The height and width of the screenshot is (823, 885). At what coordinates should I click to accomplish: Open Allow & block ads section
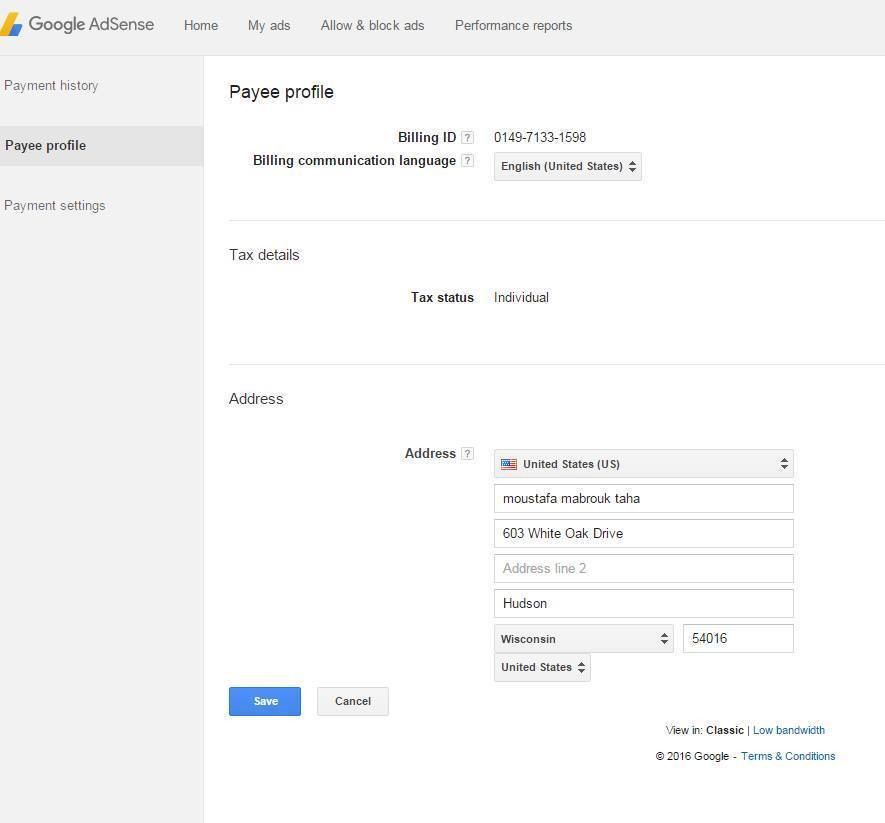point(372,26)
